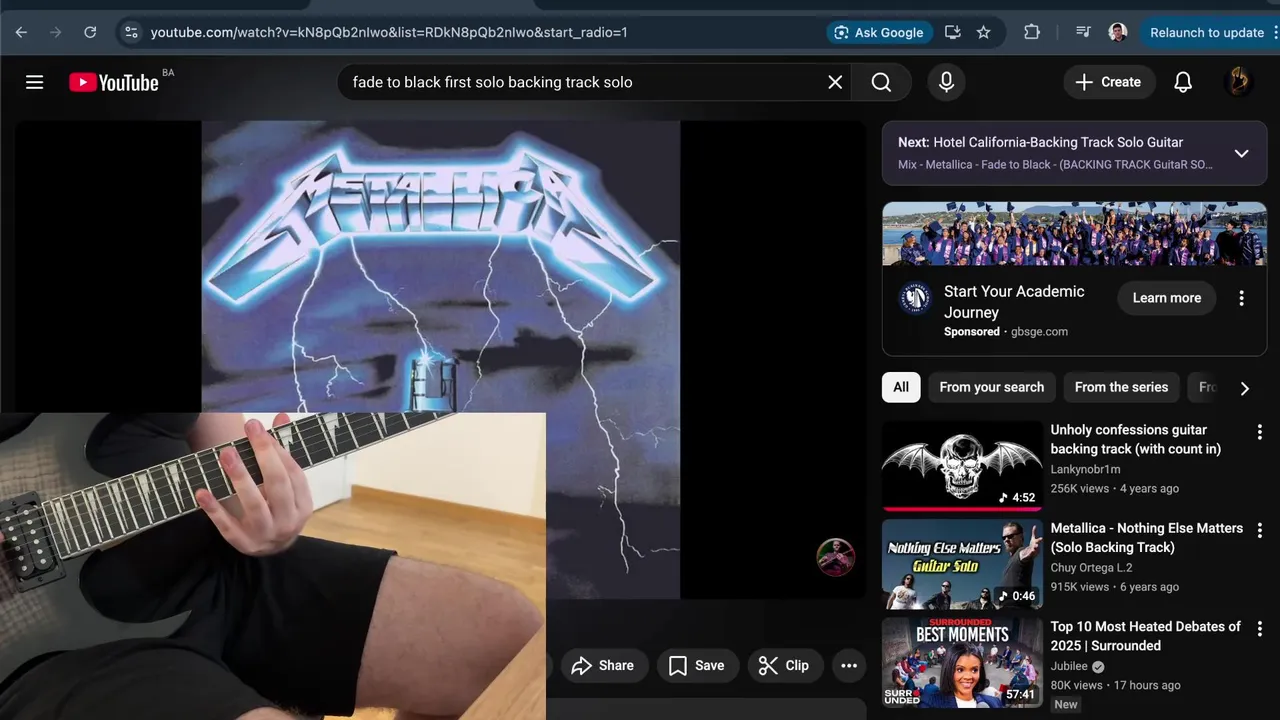Viewport: 1280px width, 720px height.
Task: Open Top 10 Most Heated Debates thumbnail
Action: [x=962, y=662]
